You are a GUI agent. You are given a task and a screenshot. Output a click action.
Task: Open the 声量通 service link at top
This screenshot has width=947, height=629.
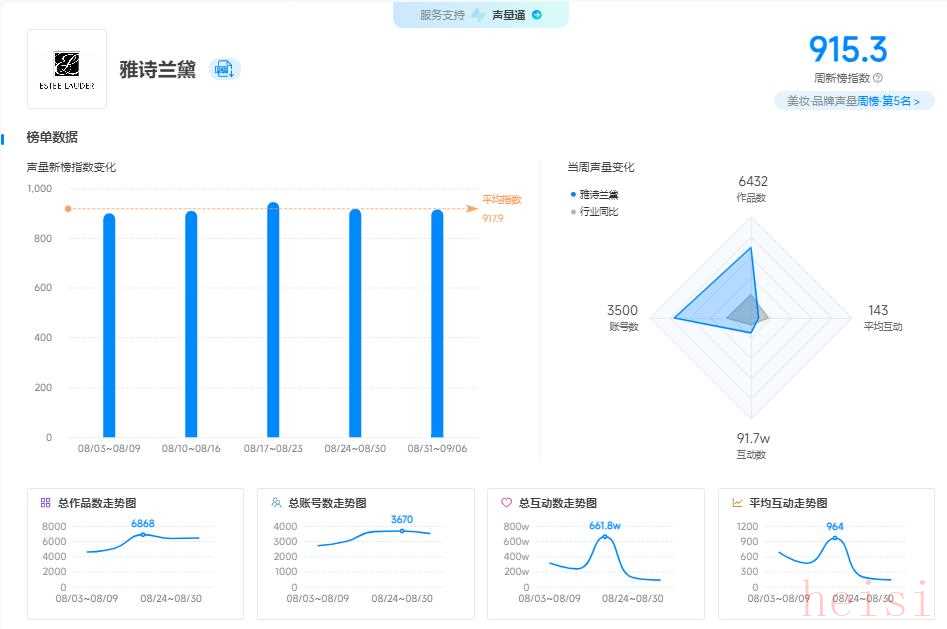509,15
